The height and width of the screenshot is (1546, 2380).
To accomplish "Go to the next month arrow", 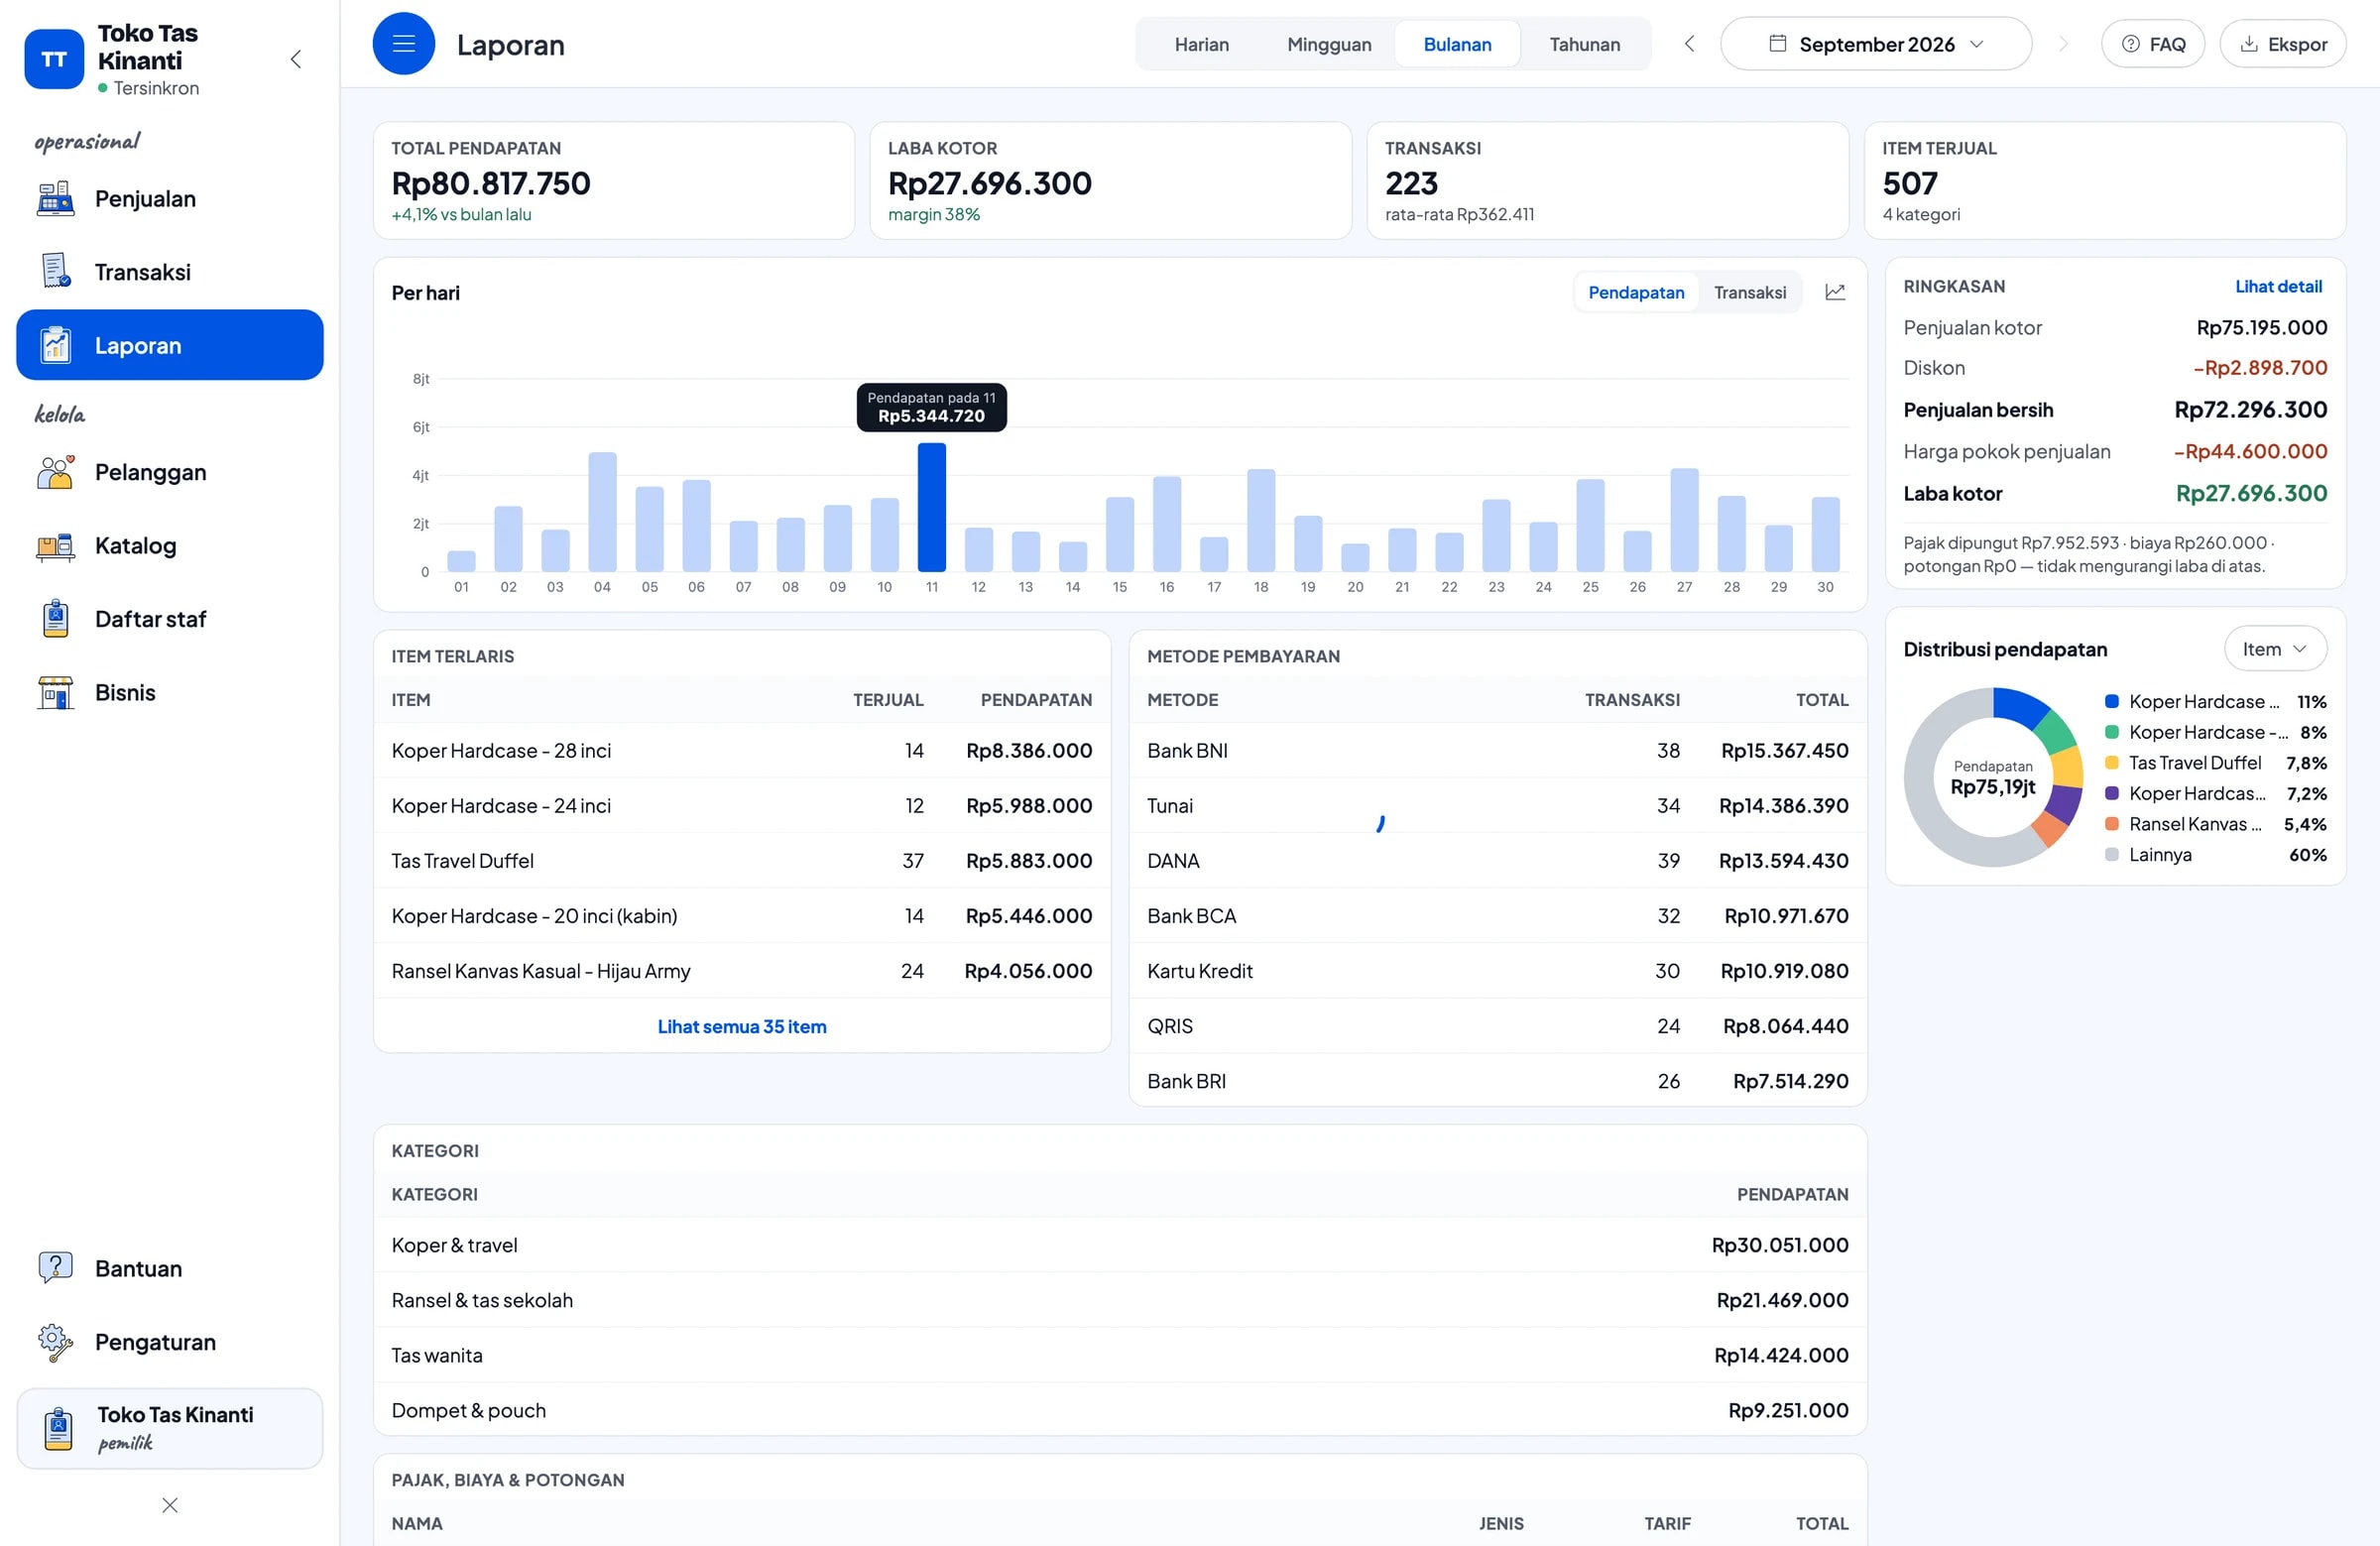I will pyautogui.click(x=2063, y=44).
